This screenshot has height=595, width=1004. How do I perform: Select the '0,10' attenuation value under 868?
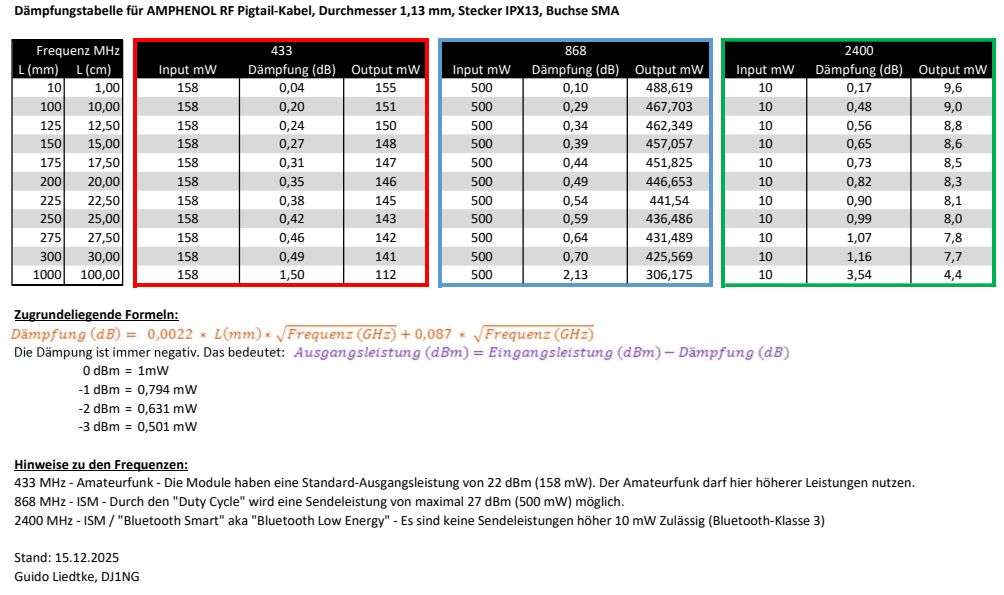pyautogui.click(x=575, y=88)
